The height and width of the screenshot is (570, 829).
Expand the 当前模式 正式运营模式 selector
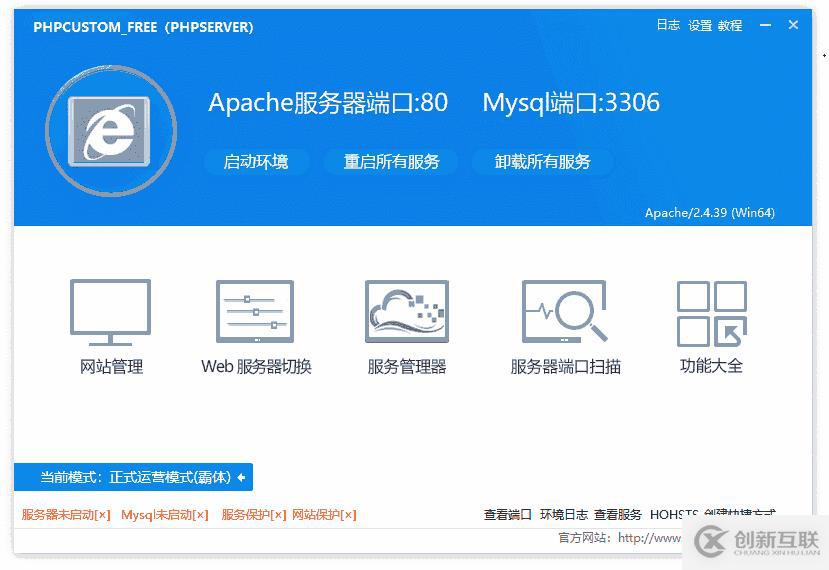[x=133, y=477]
